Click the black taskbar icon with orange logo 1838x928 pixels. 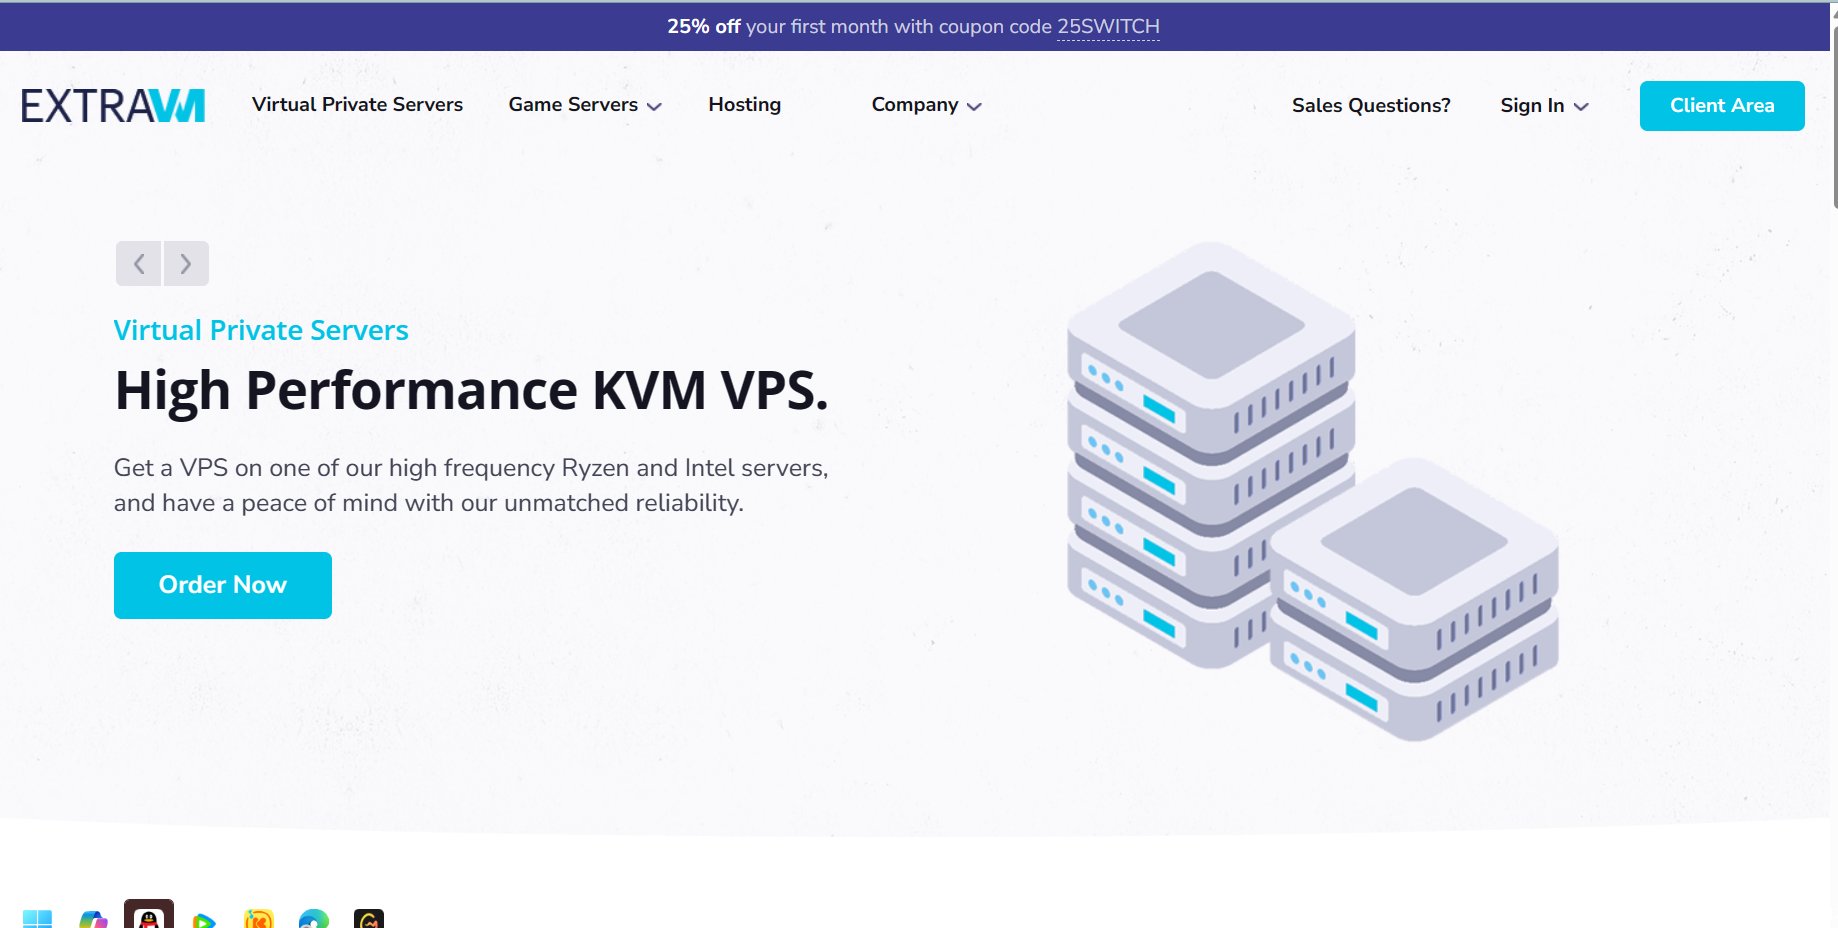(369, 918)
